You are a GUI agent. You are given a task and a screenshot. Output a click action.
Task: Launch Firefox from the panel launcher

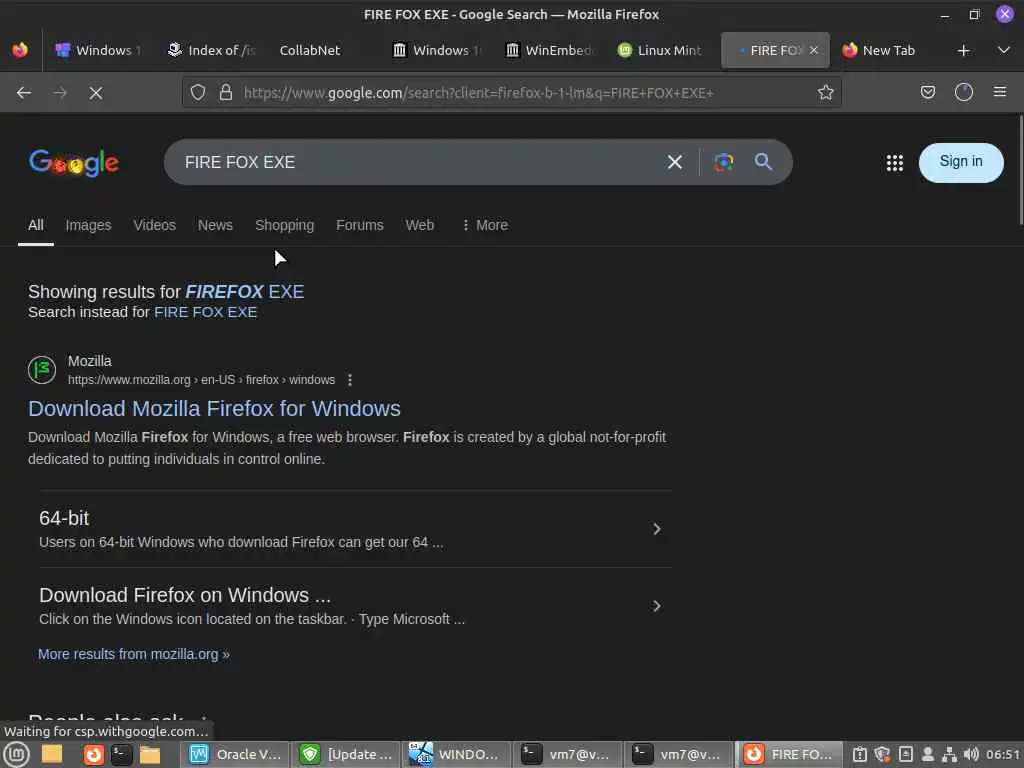pos(93,755)
